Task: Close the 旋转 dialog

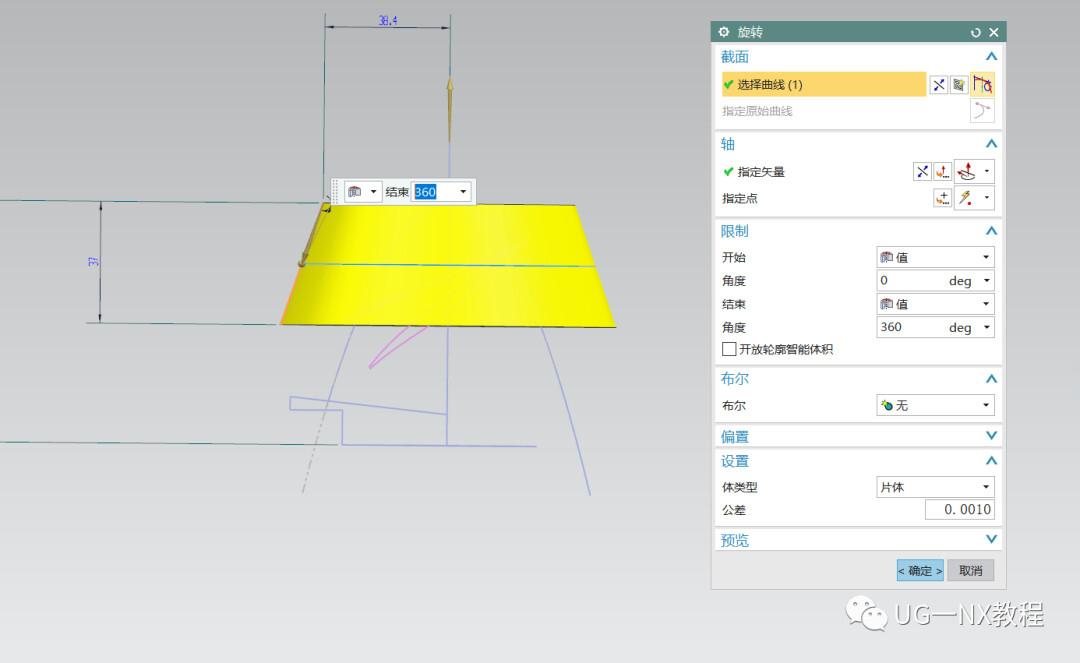Action: [x=994, y=32]
